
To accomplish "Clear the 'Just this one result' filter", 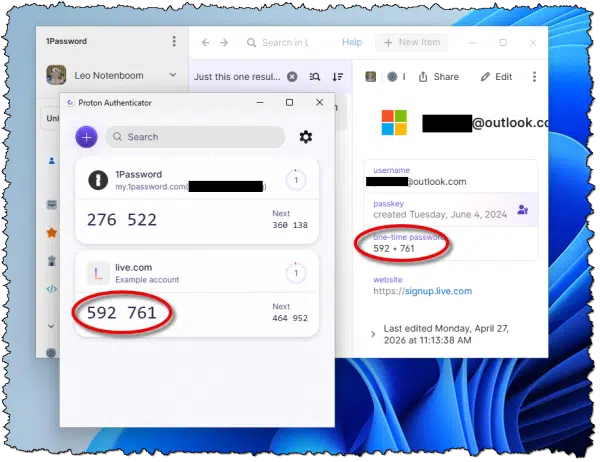I will coord(292,77).
